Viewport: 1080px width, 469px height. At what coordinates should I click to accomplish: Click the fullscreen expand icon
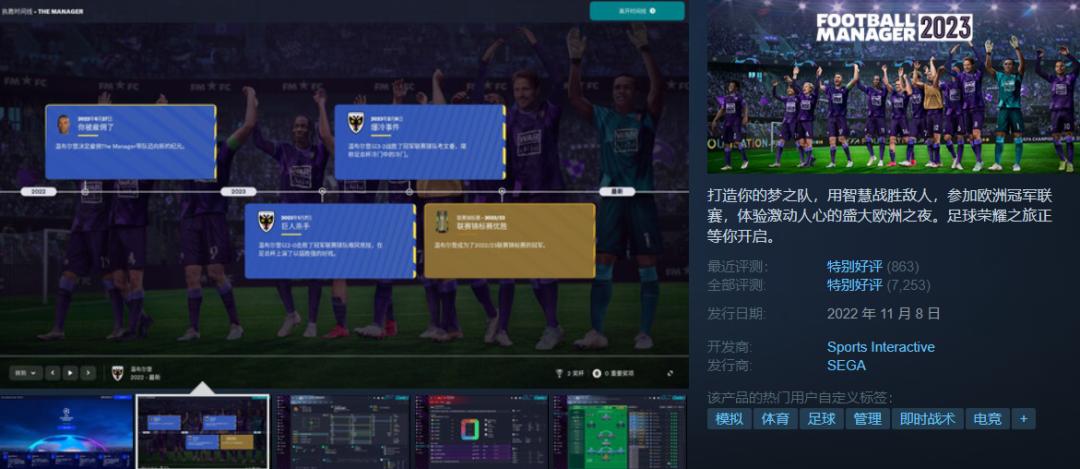pos(670,373)
